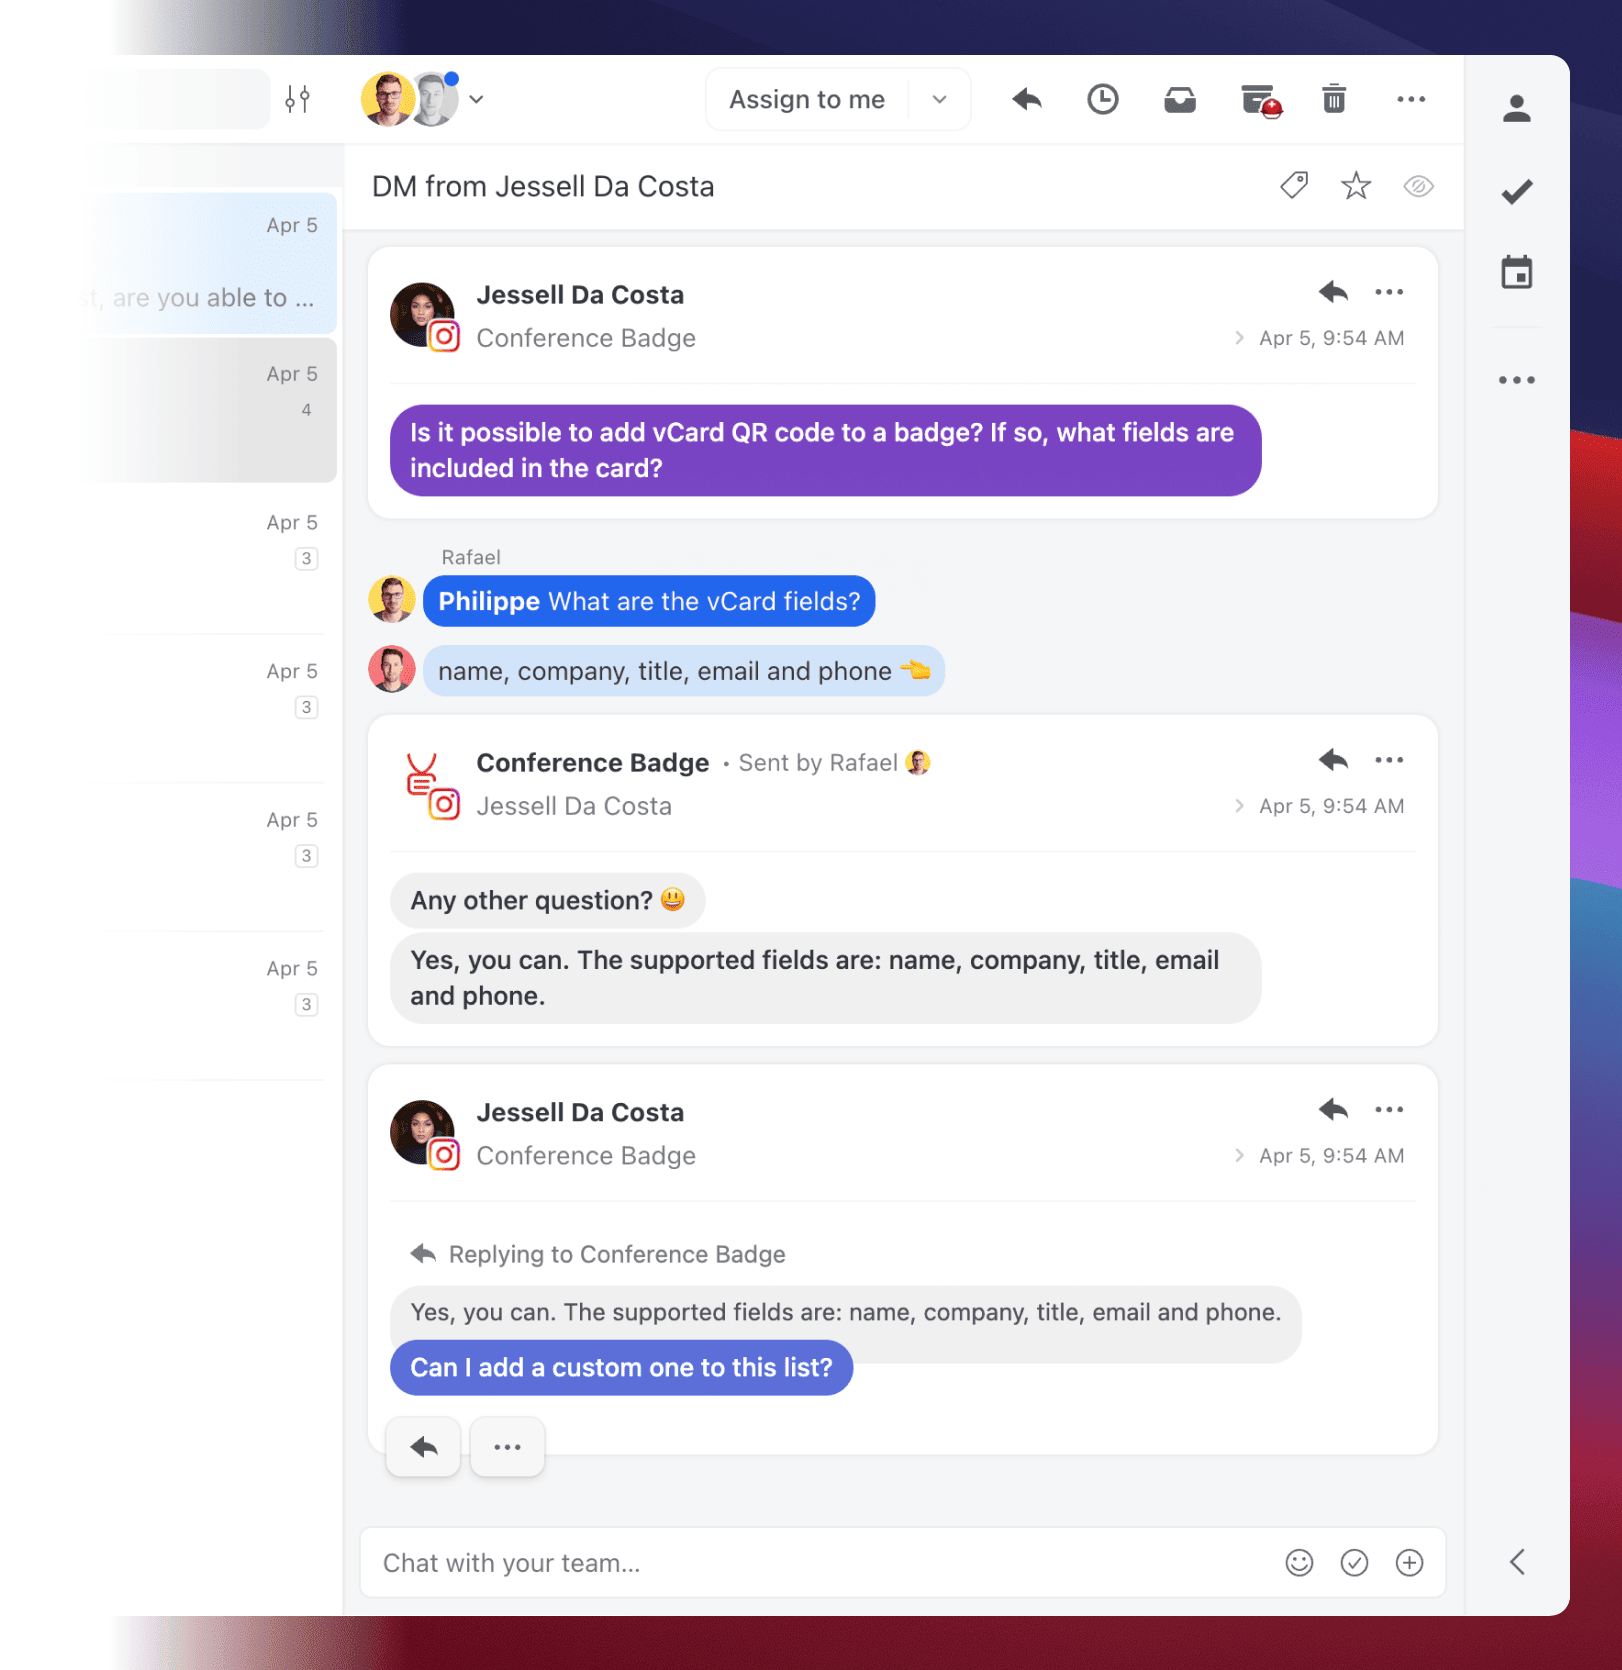Open options for Conference Badge sent message
The width and height of the screenshot is (1622, 1670).
pos(1389,760)
